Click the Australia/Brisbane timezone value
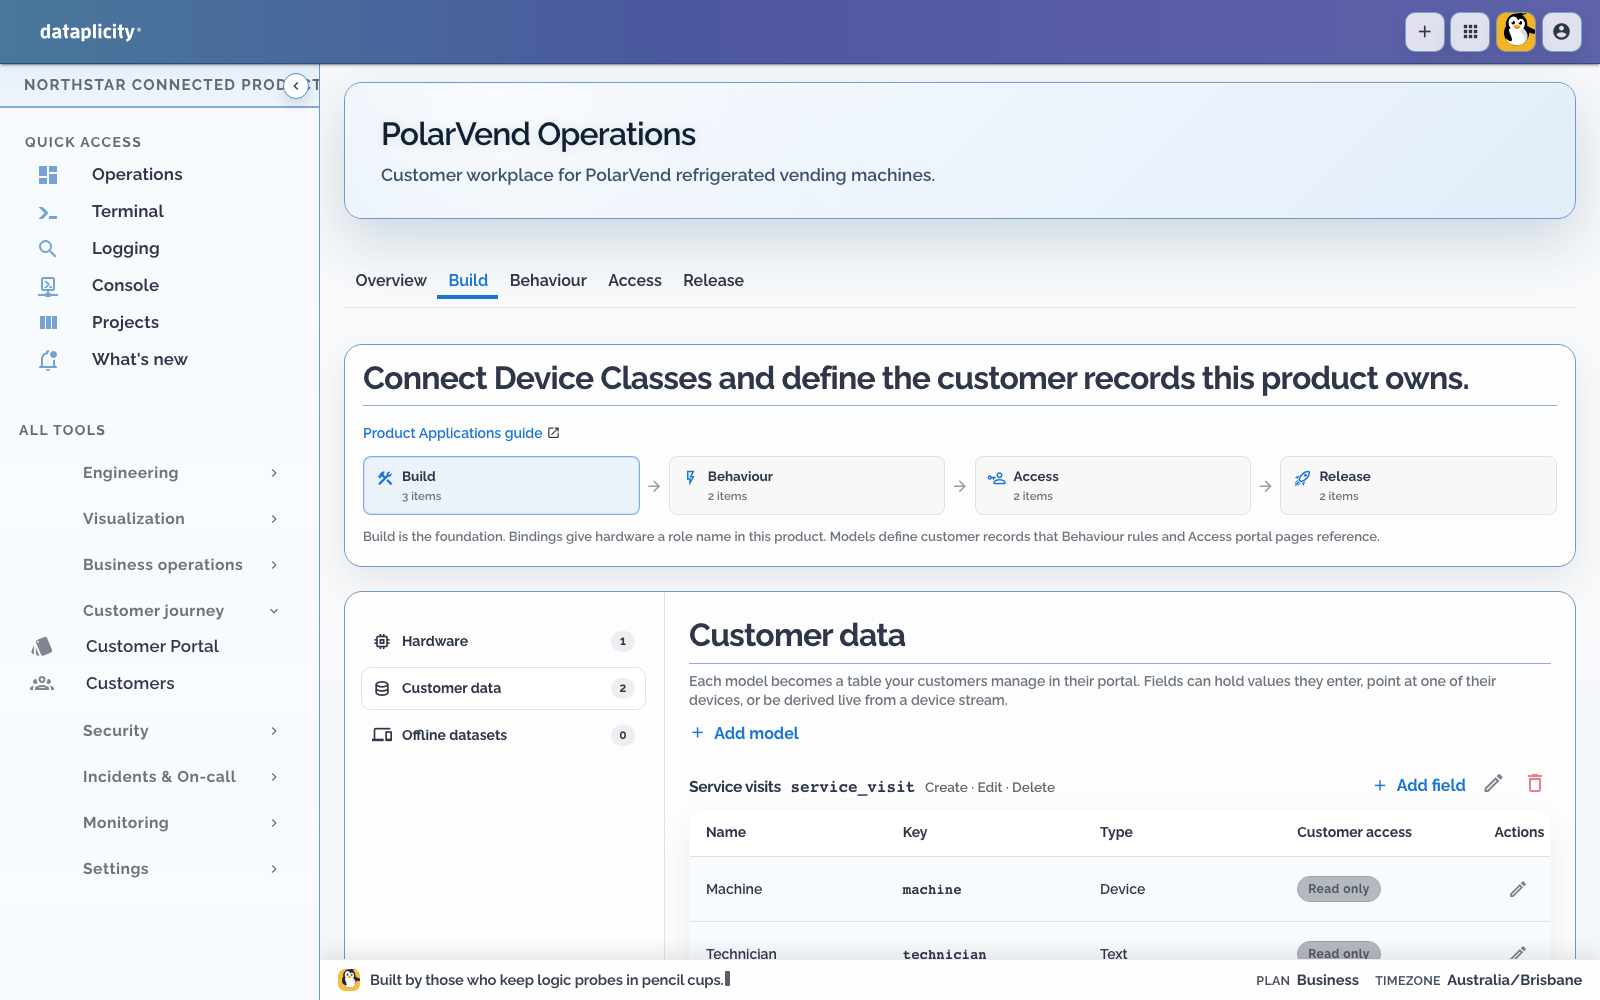This screenshot has width=1600, height=1000. 1514,980
